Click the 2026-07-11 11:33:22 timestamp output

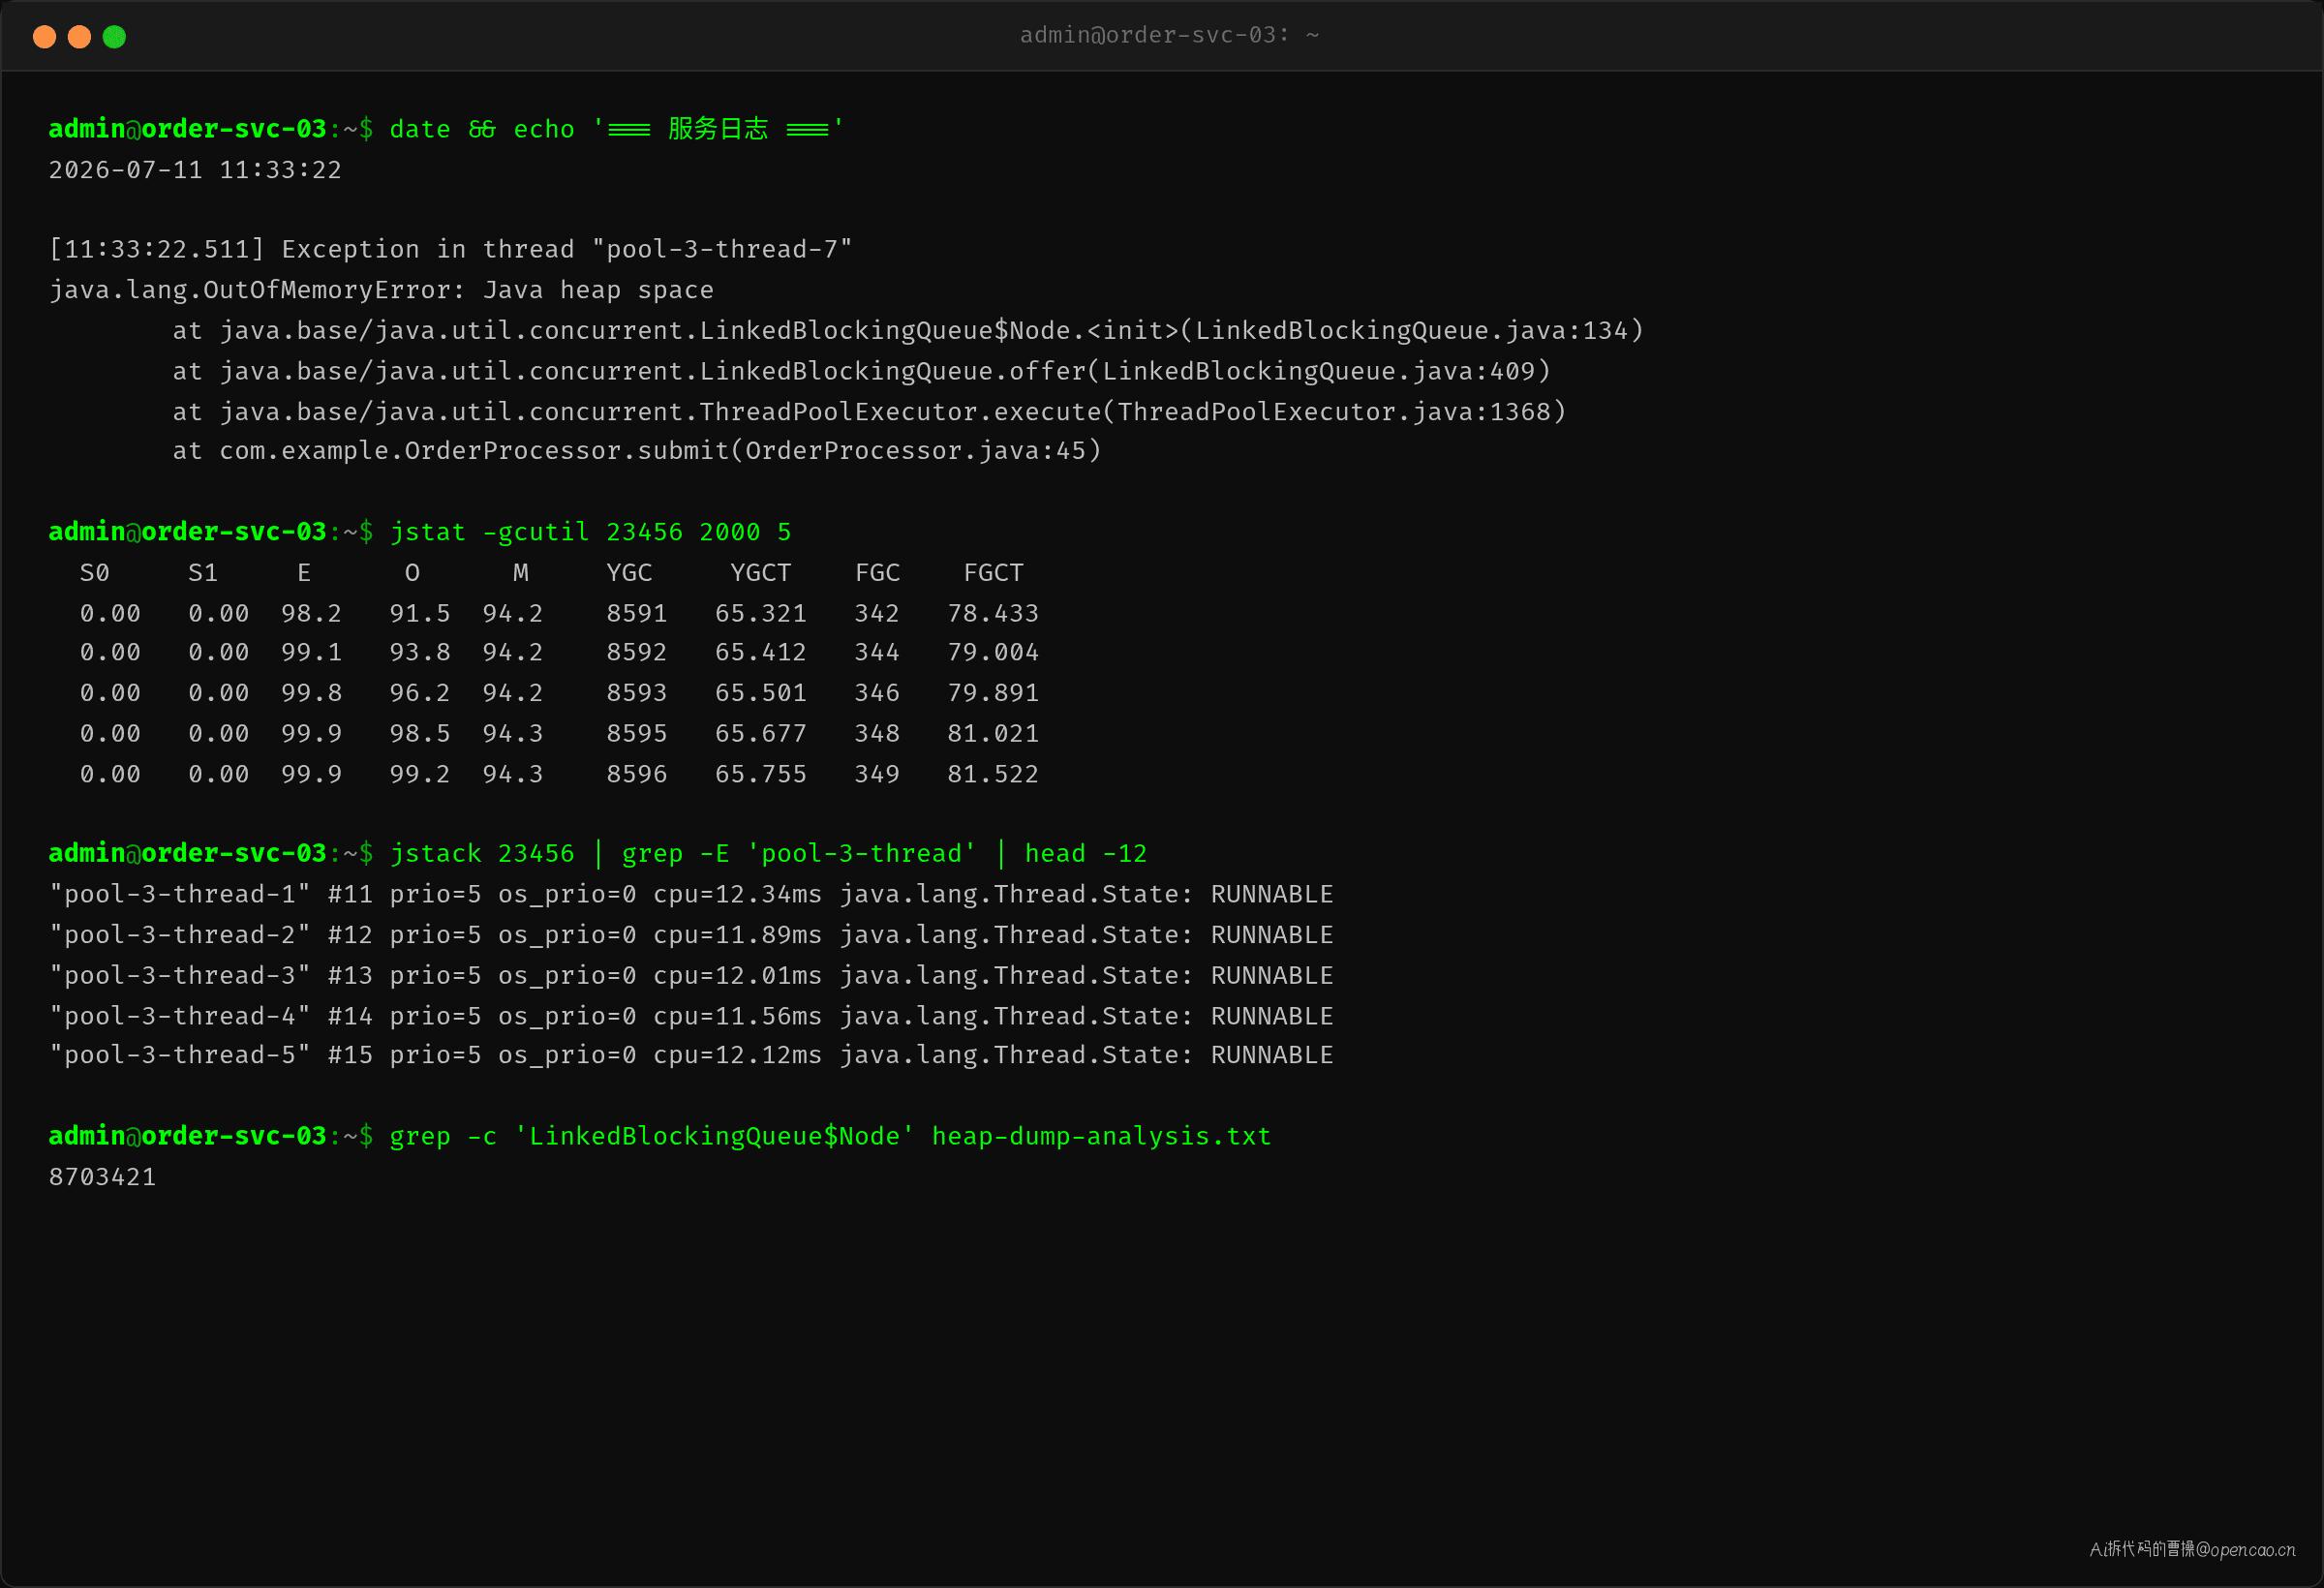195,170
